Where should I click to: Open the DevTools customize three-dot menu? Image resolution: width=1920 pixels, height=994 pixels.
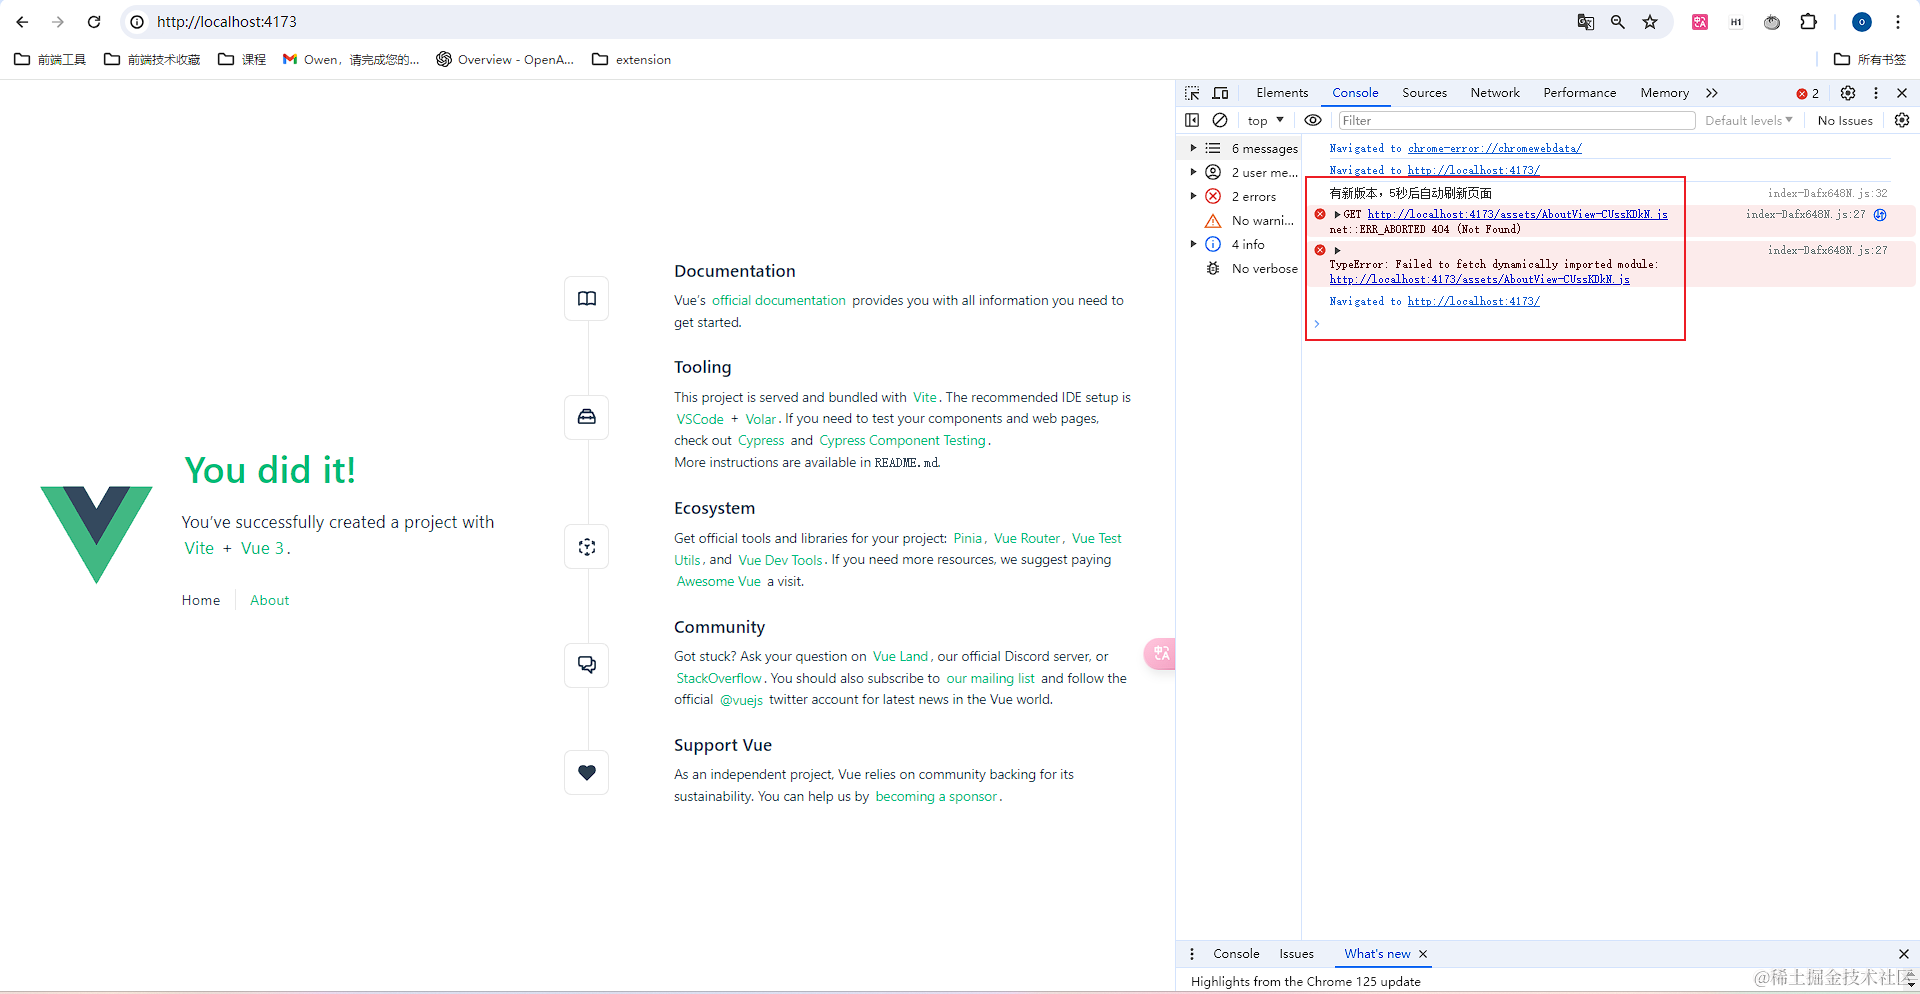click(x=1876, y=93)
